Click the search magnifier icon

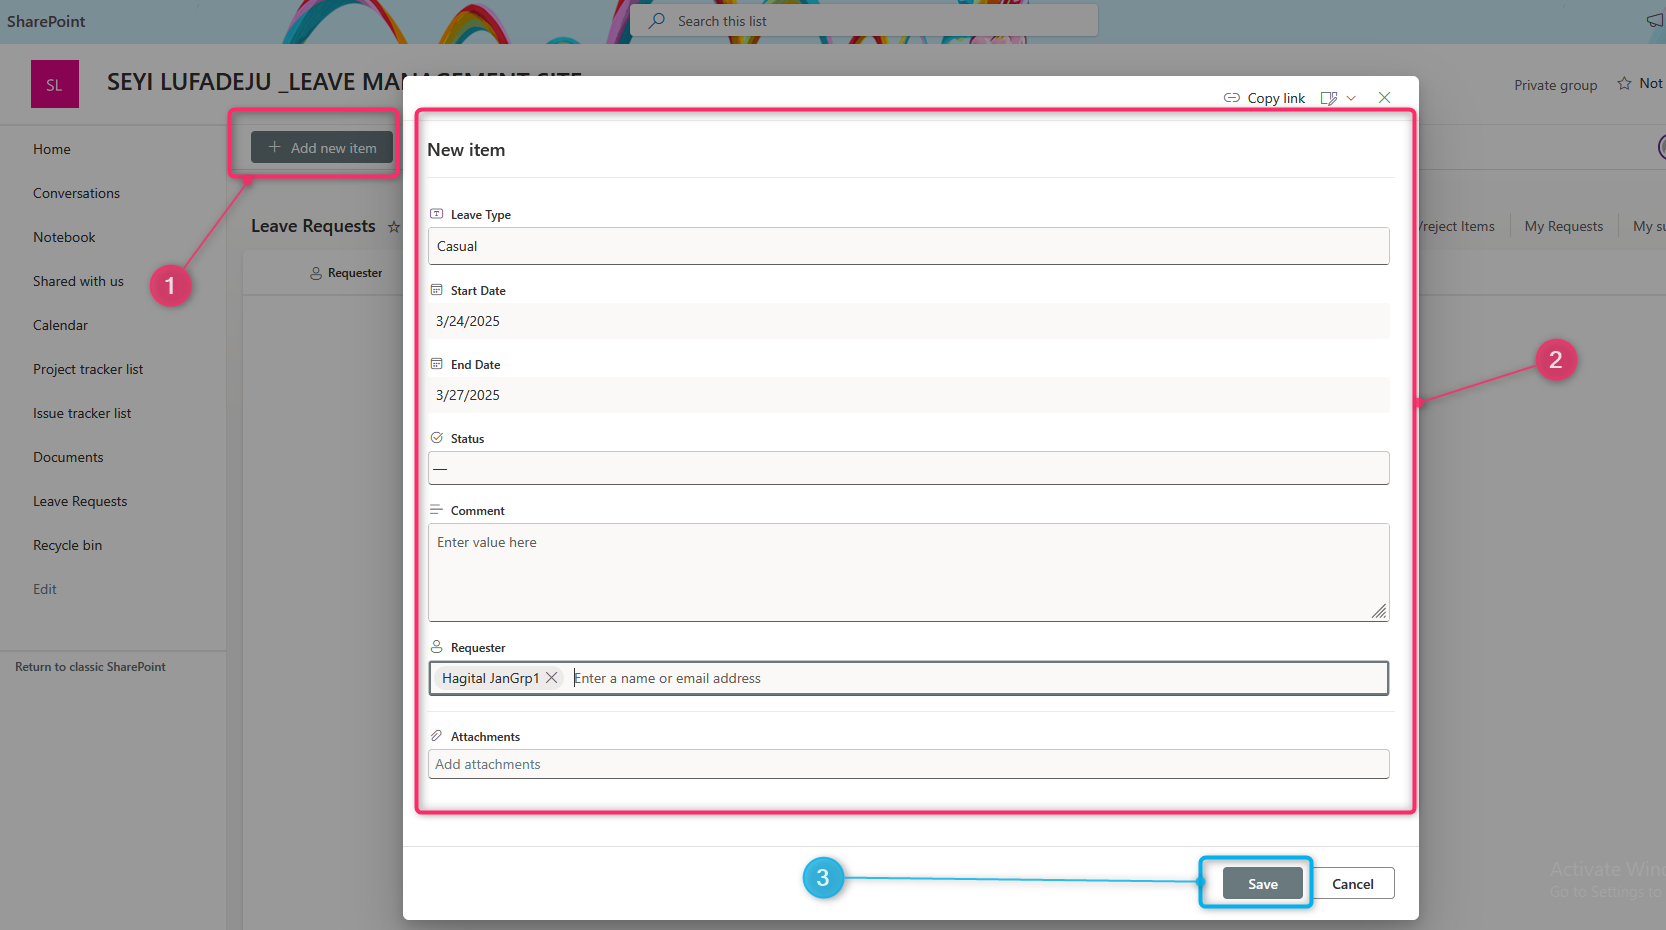(656, 21)
